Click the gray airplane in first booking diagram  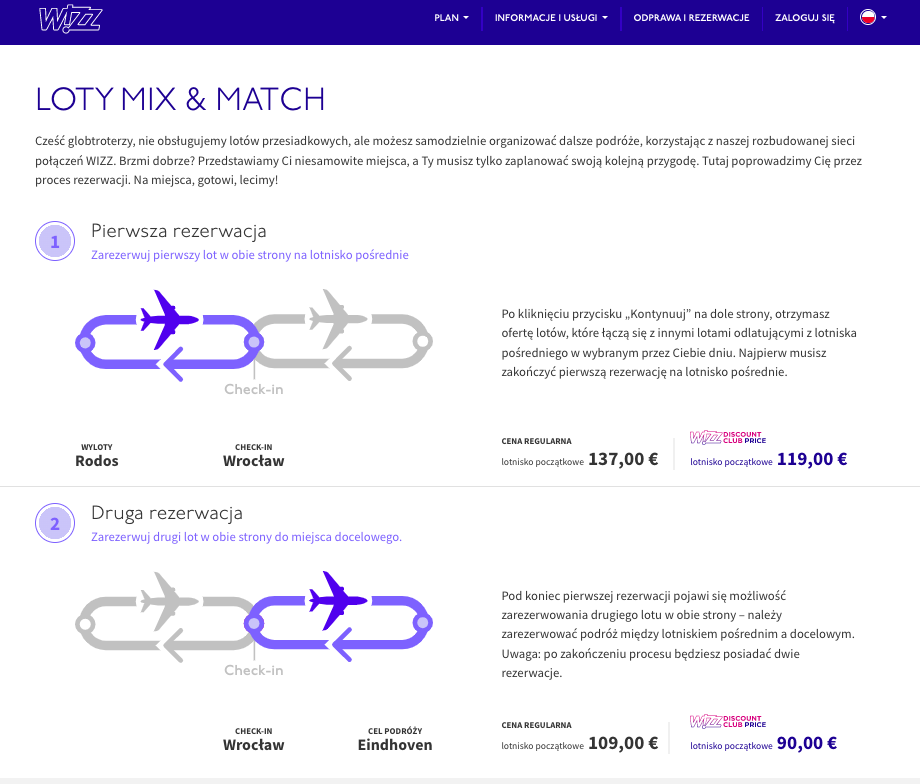tap(338, 319)
